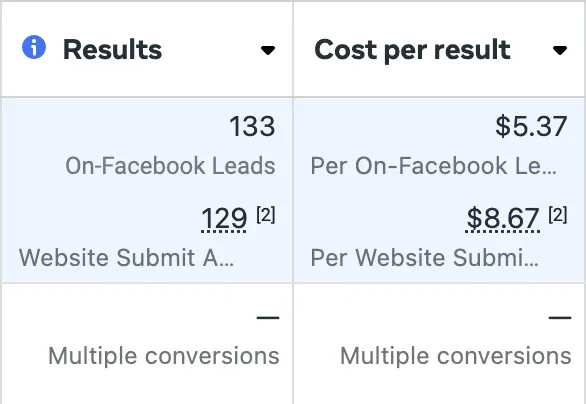Open the underlined 129 results value
586x404 pixels.
tap(224, 219)
